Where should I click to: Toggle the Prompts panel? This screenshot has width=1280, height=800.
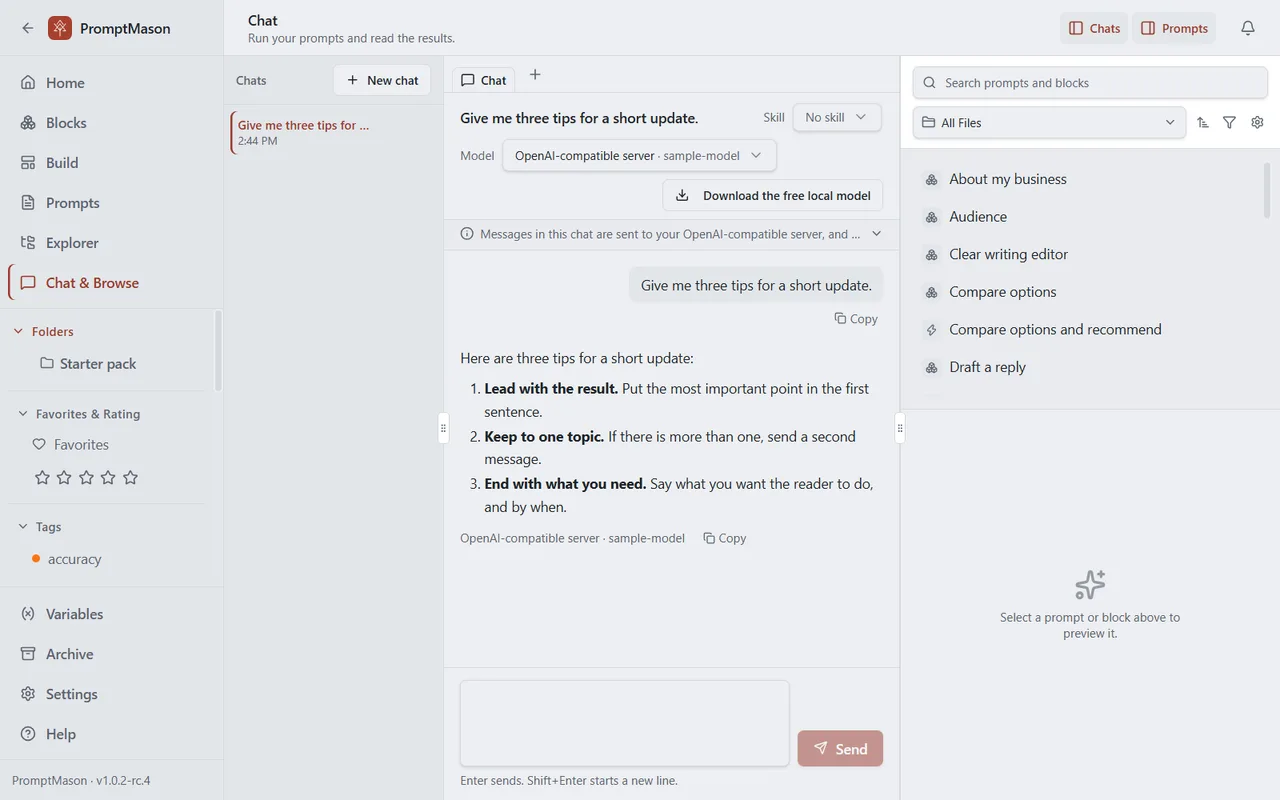coord(1174,28)
